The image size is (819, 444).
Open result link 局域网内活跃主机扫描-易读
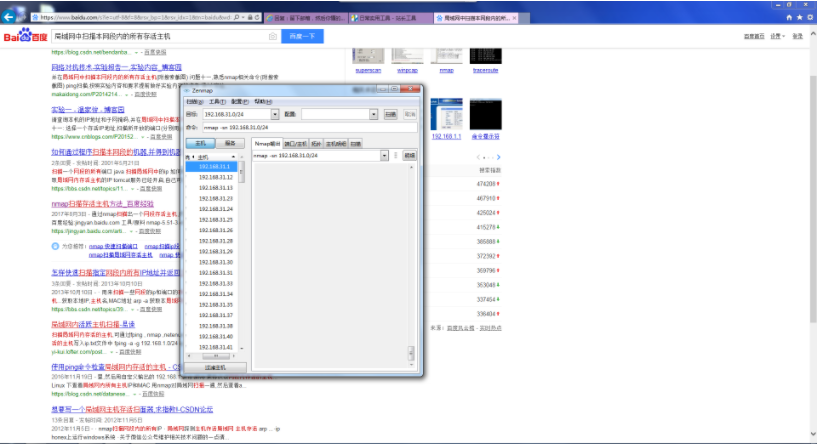tap(93, 324)
